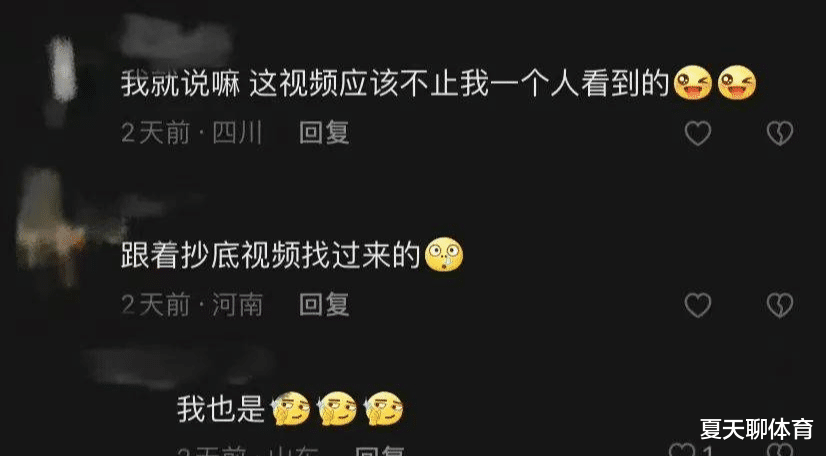Dislike the 四川 comment with broken heart
The image size is (826, 456).
point(780,133)
